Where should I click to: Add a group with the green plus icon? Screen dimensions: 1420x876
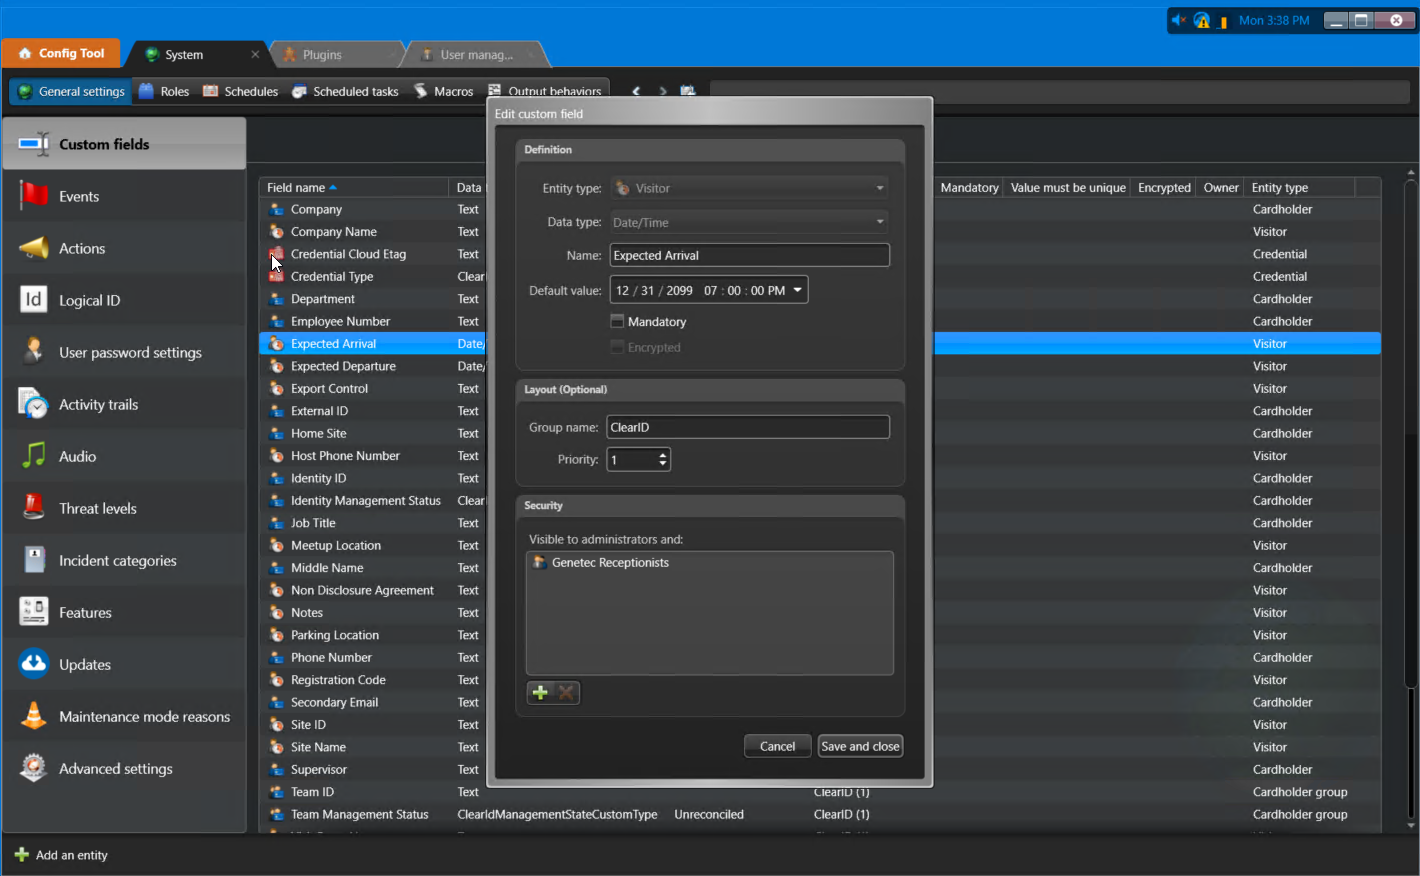539,692
